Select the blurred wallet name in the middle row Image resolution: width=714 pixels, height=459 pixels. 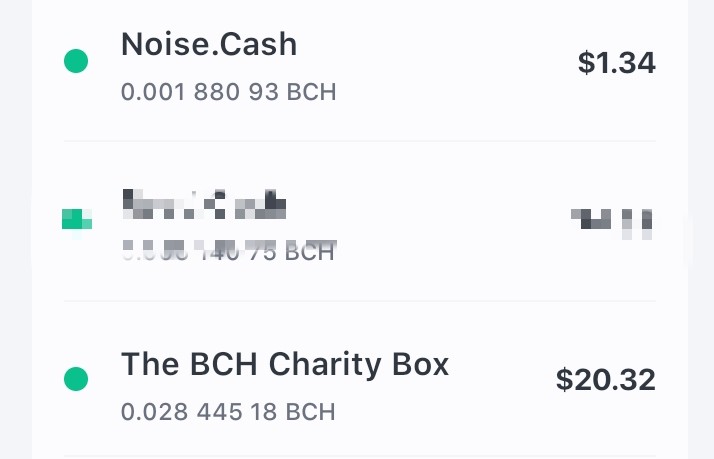click(204, 204)
